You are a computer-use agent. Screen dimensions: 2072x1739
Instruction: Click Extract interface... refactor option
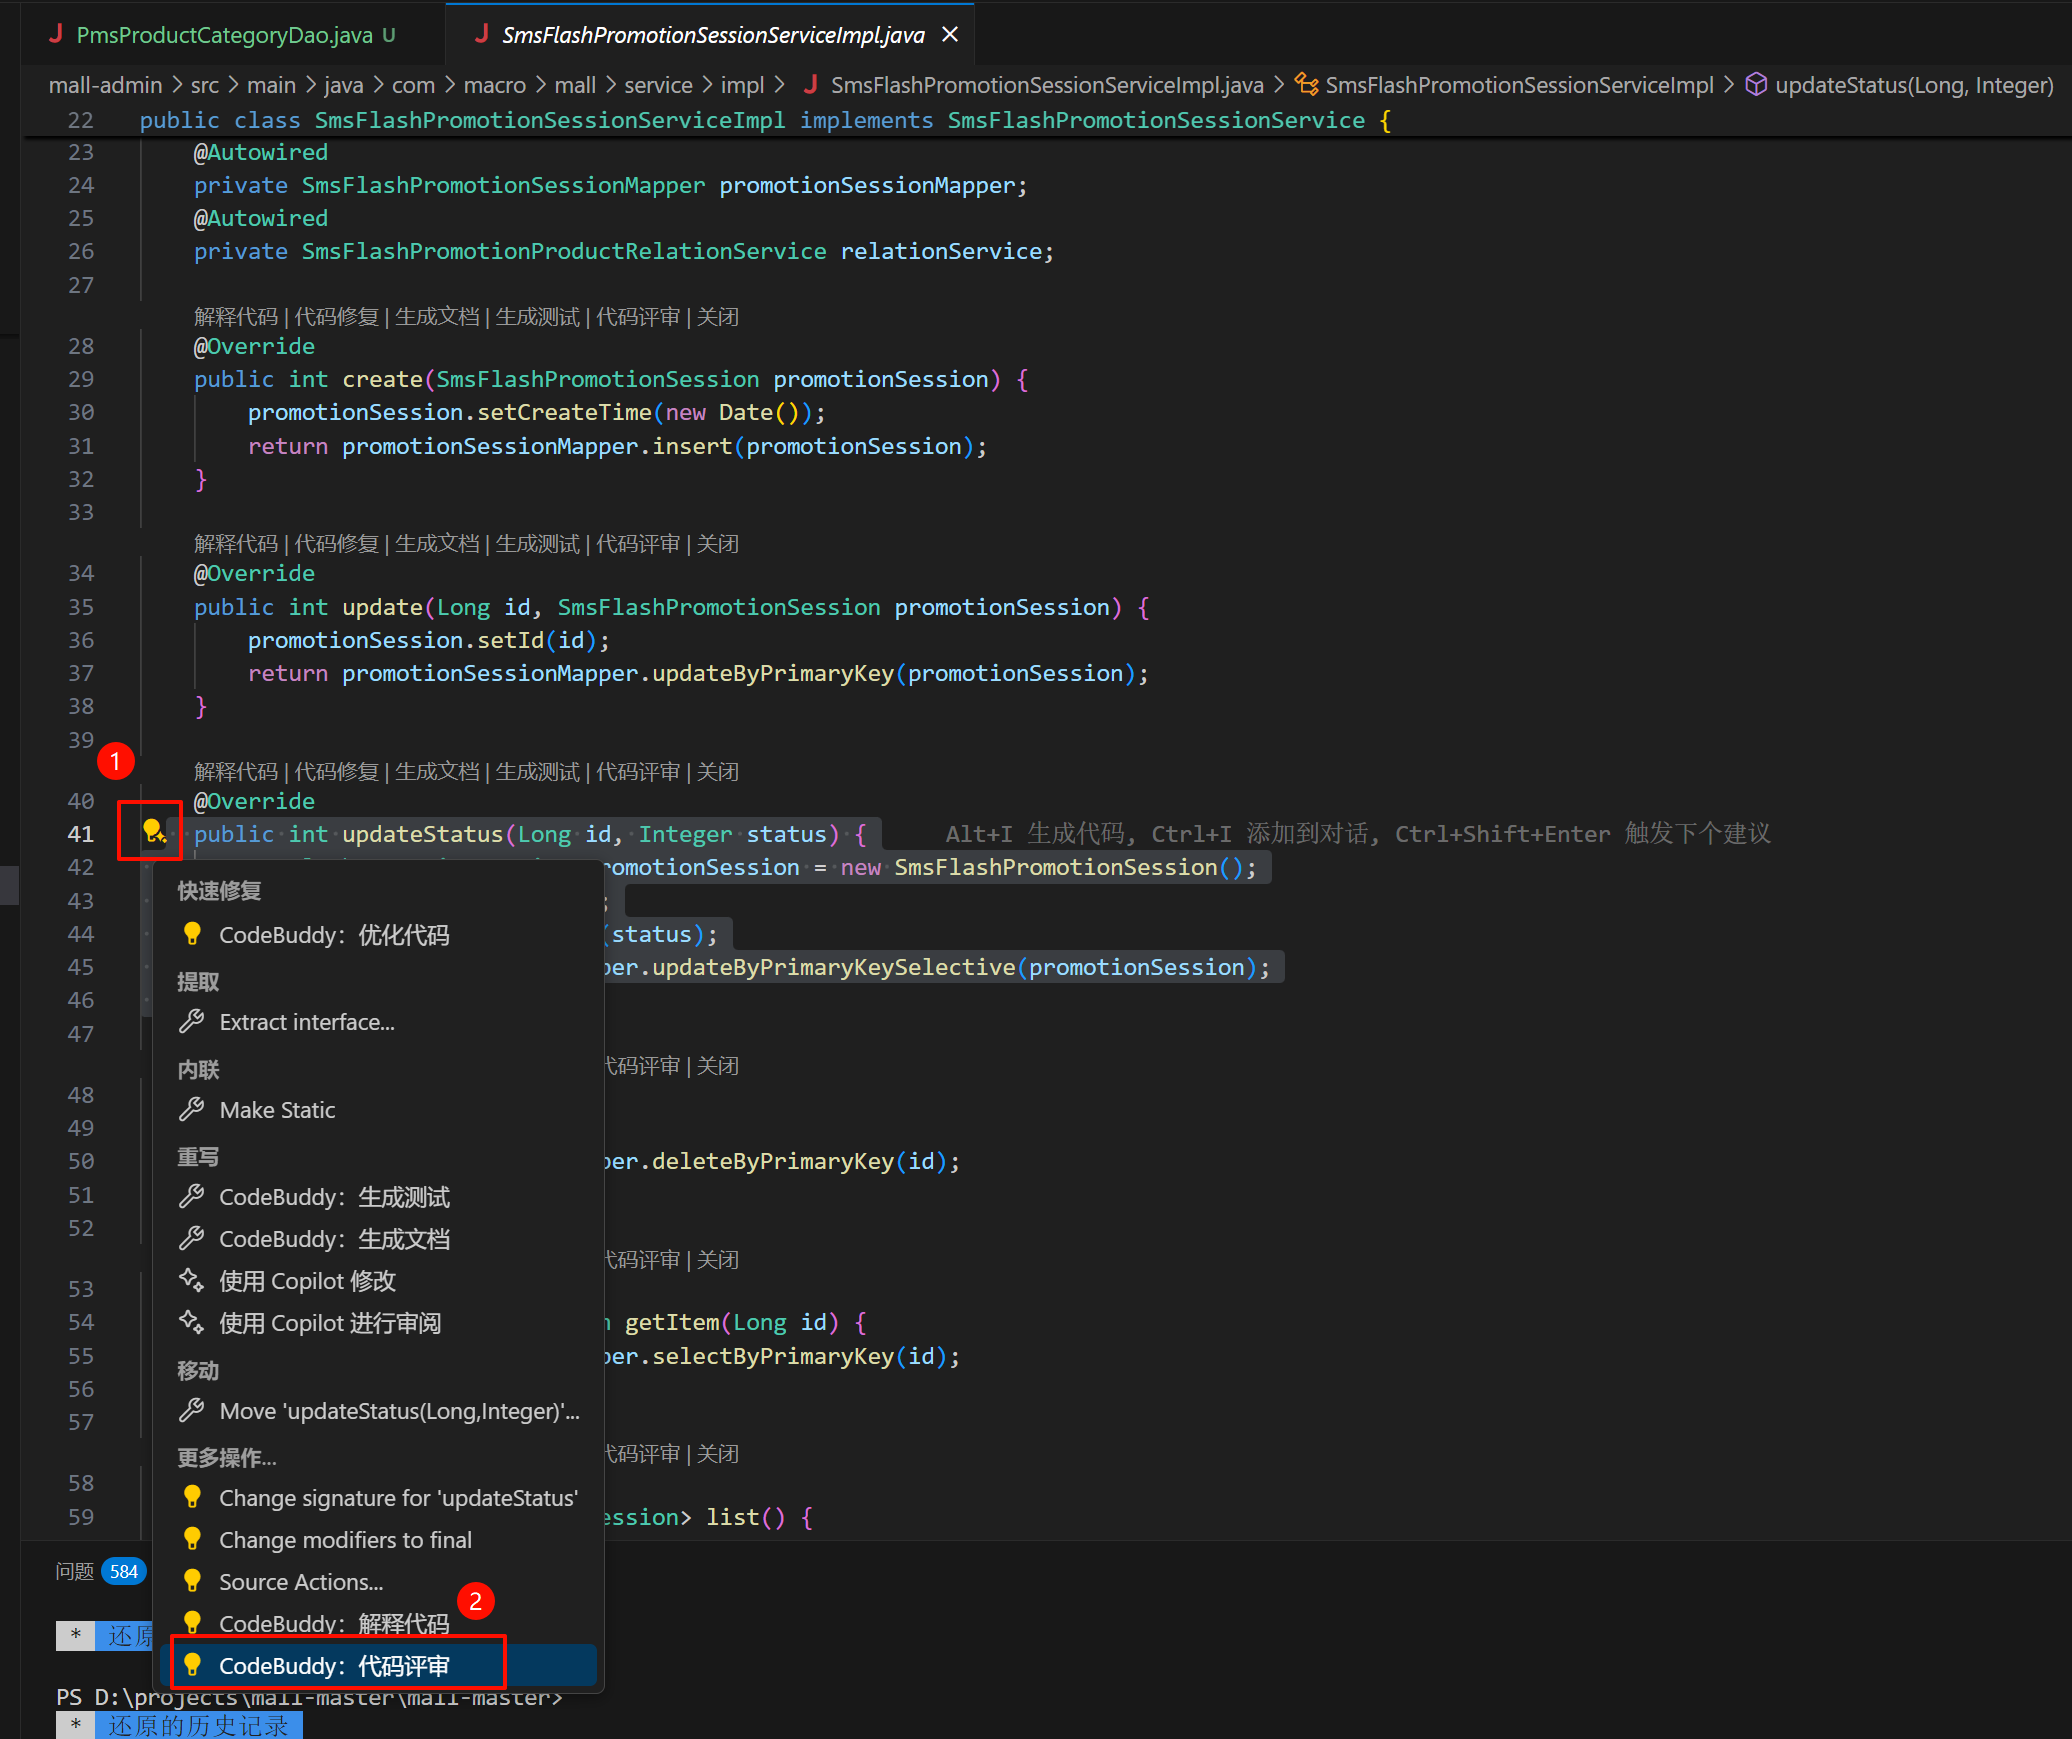click(306, 1022)
